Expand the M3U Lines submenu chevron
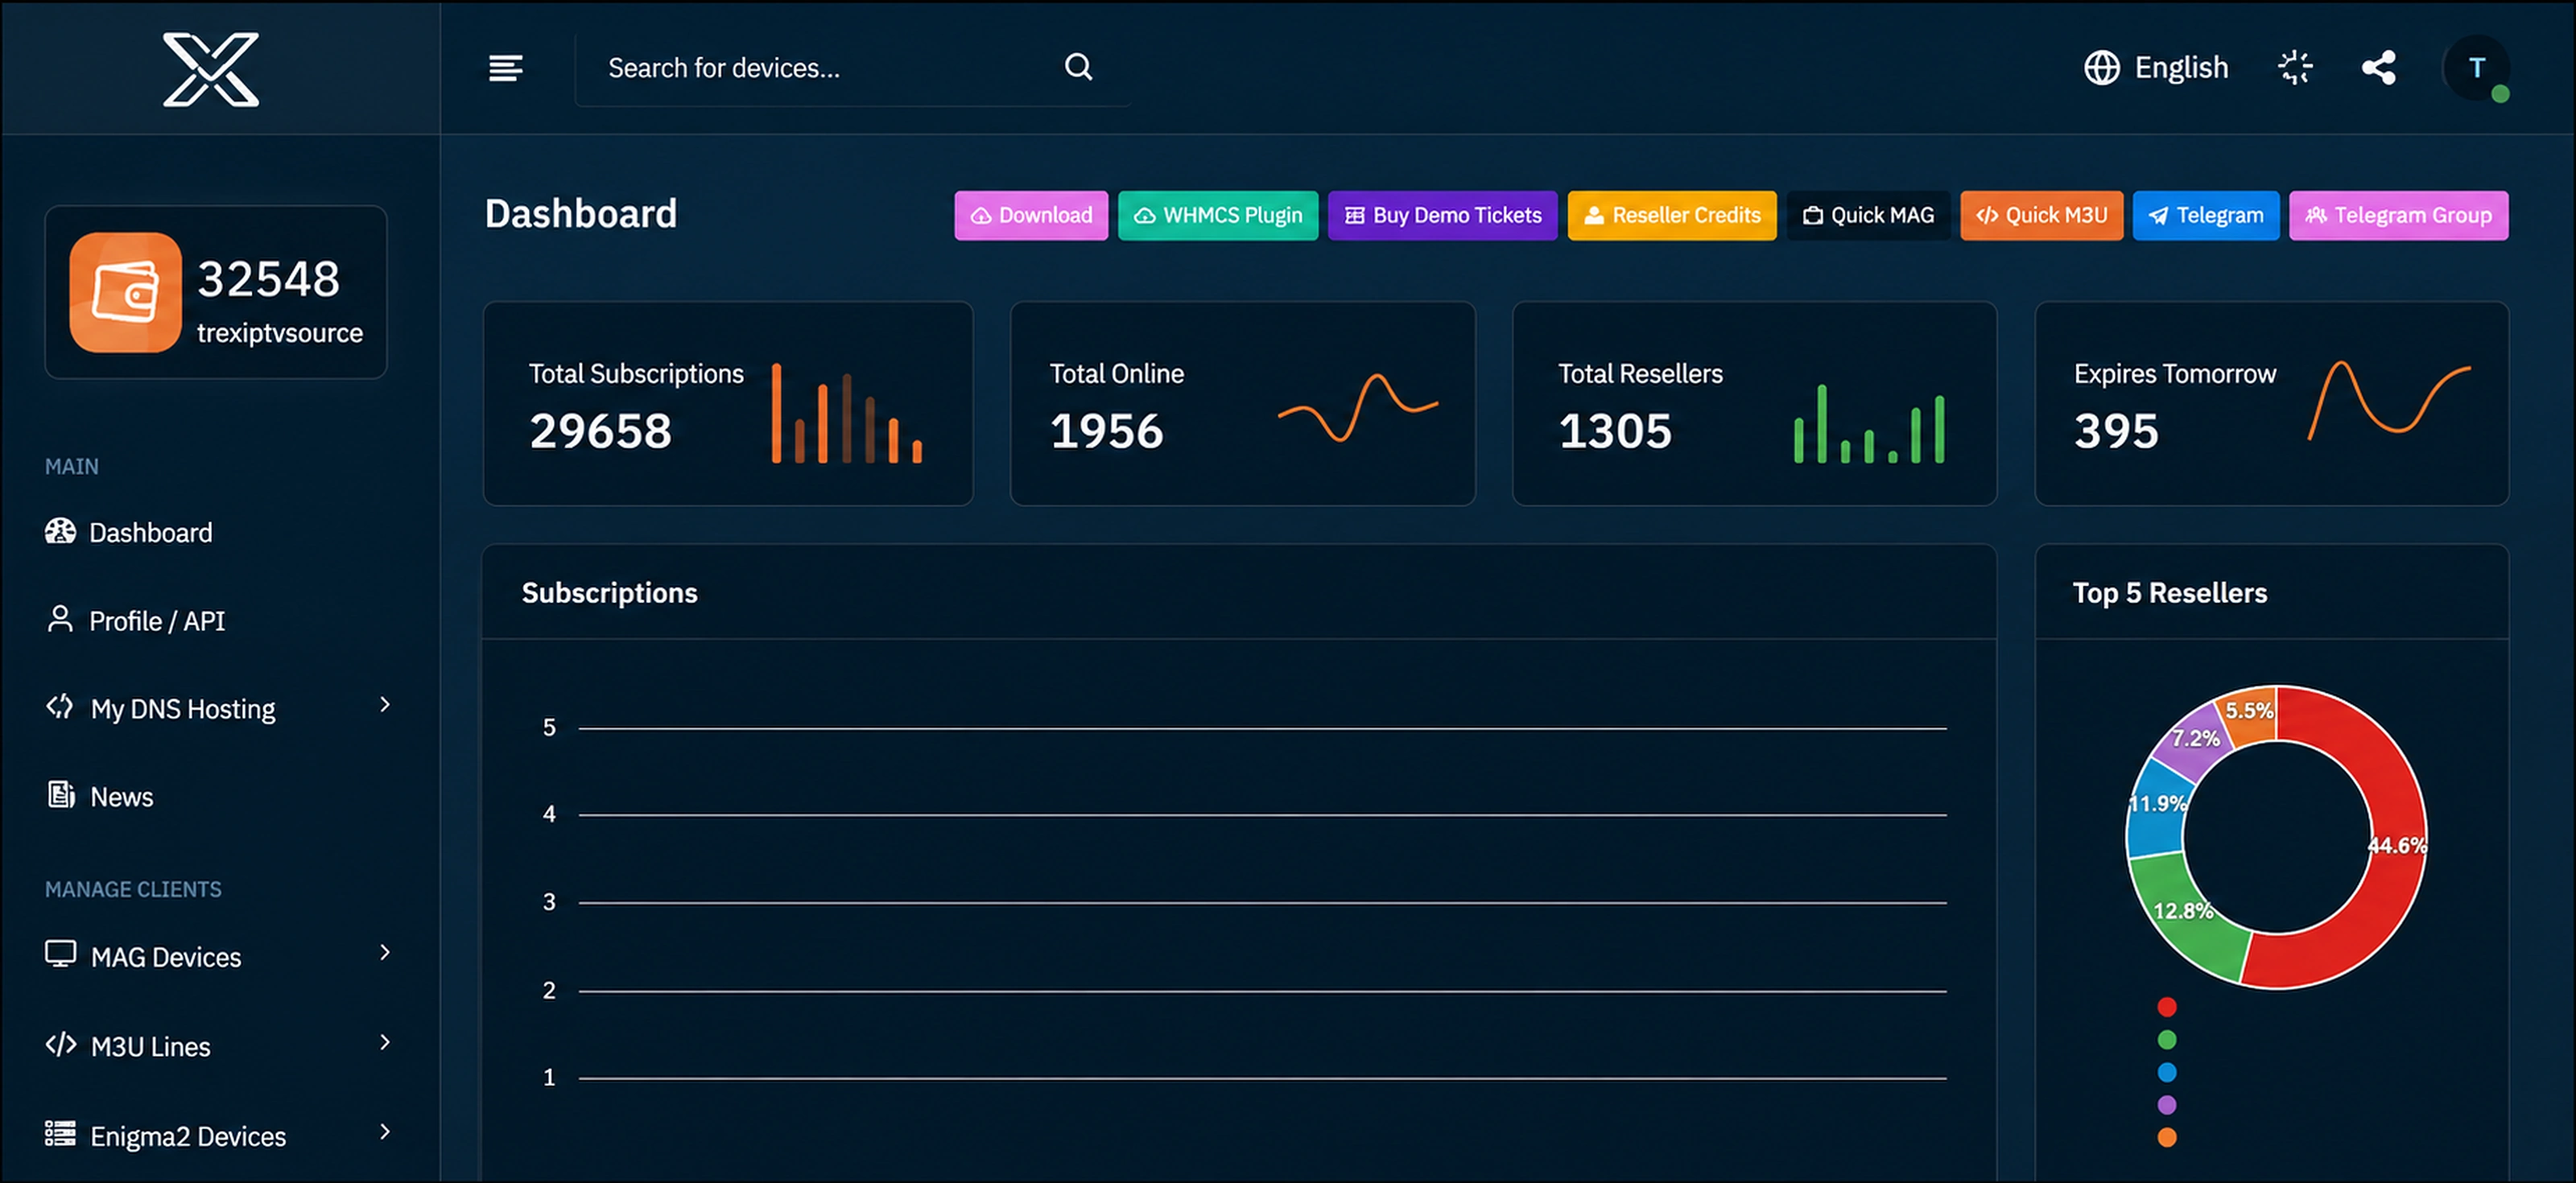The image size is (2576, 1183). pos(385,1043)
